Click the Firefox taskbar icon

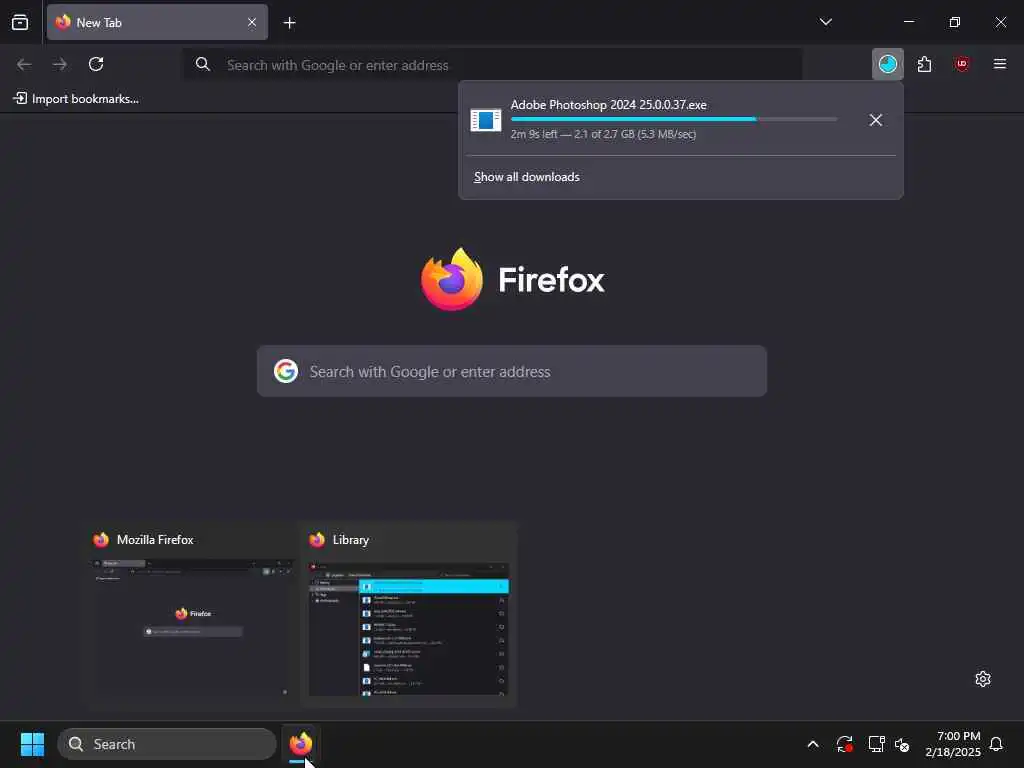click(300, 744)
